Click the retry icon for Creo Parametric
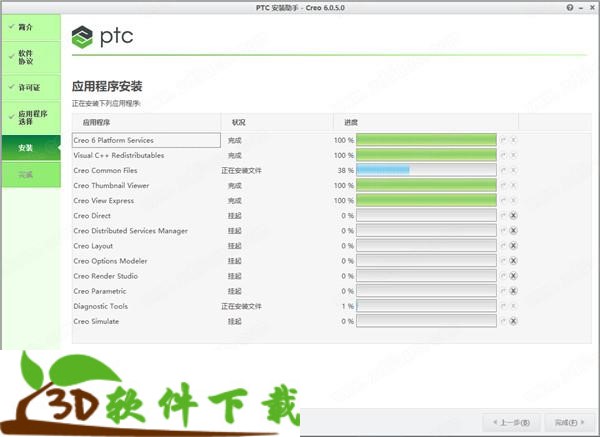Image resolution: width=600 pixels, height=437 pixels. 504,291
